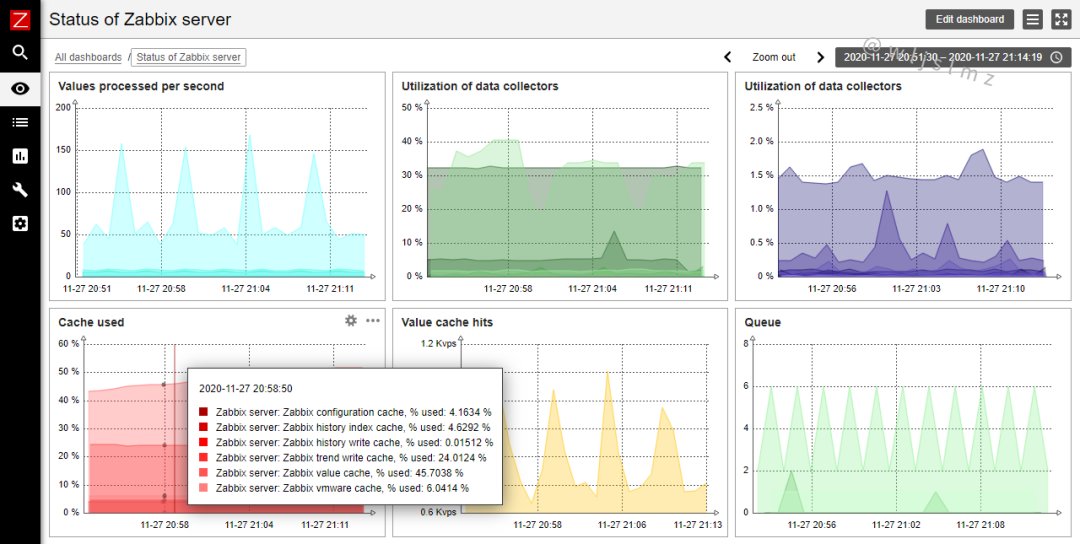The image size is (1080, 544).
Task: Click Status of Zabbix server breadcrumb
Action: click(189, 57)
